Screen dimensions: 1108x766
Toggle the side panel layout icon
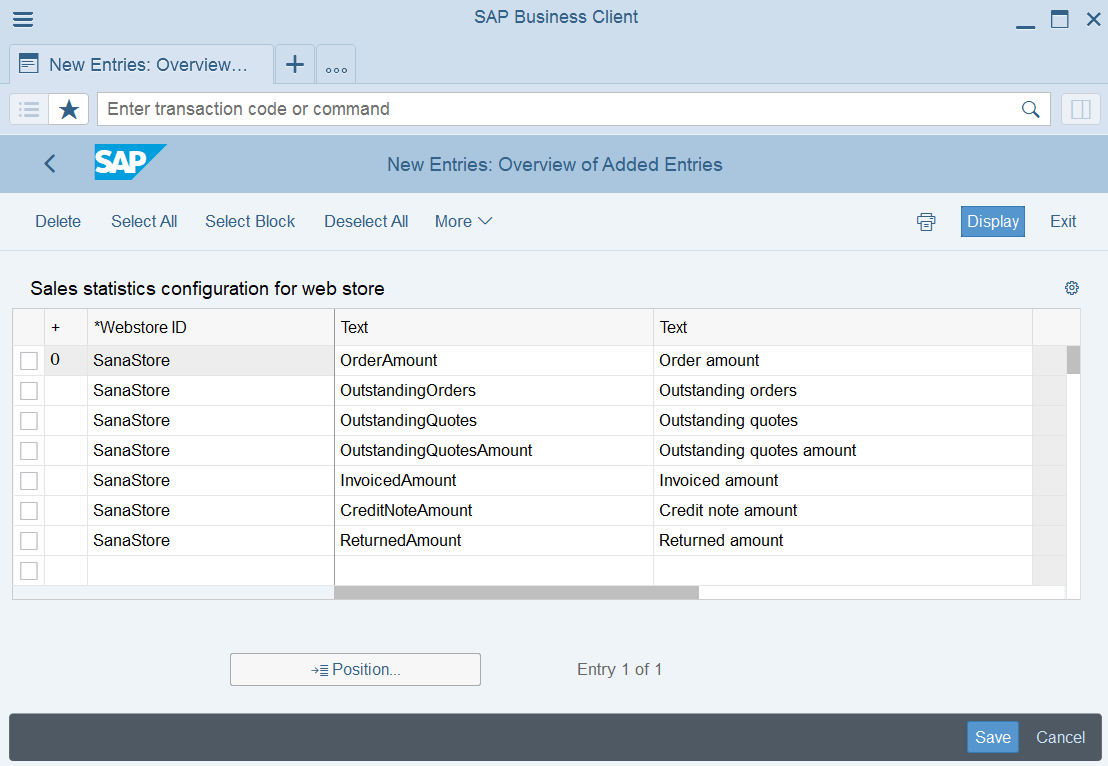tap(1080, 109)
